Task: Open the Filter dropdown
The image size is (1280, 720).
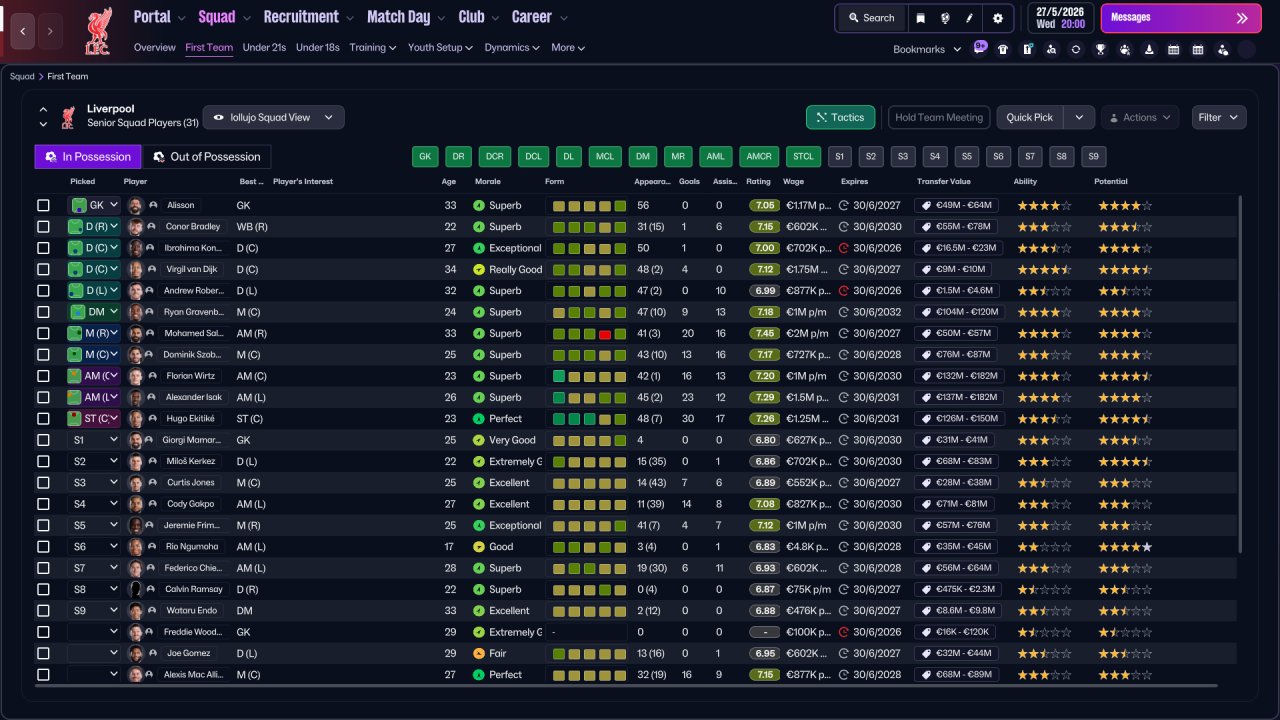Action: click(x=1218, y=117)
